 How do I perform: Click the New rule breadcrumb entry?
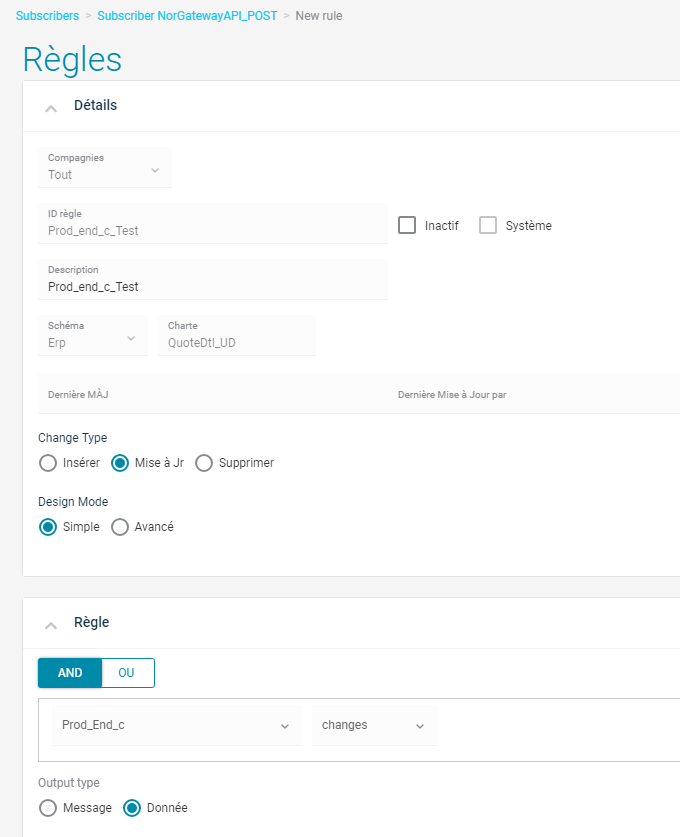click(x=319, y=16)
